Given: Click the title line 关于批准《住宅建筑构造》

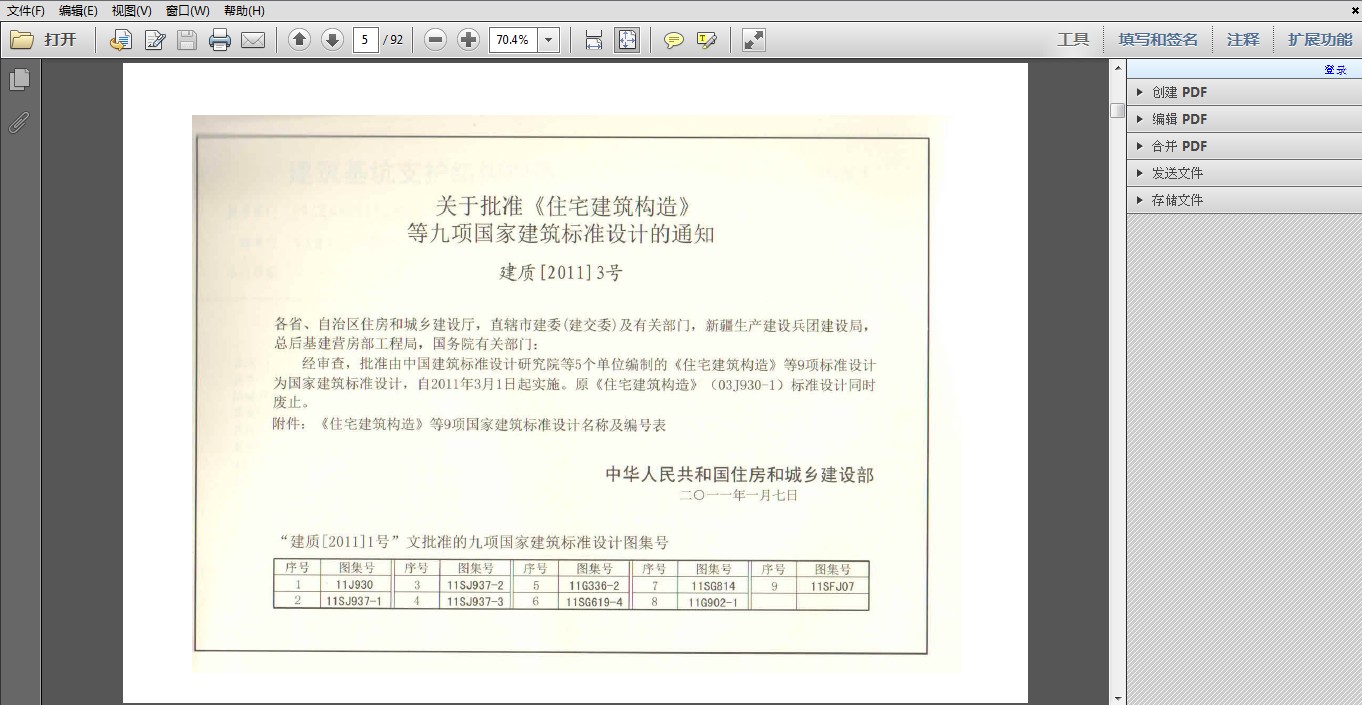Looking at the screenshot, I should coord(562,207).
